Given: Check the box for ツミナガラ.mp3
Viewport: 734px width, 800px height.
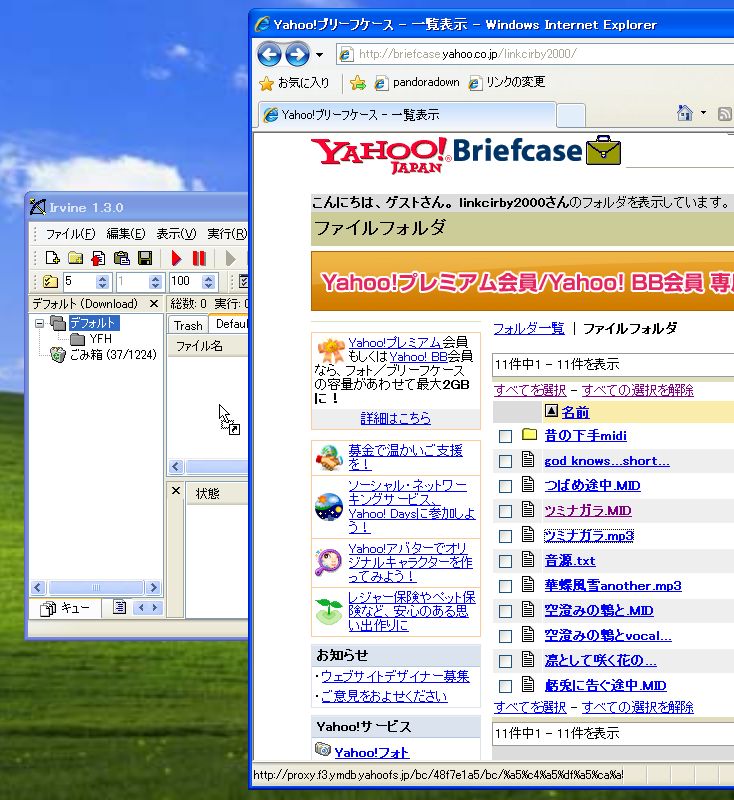Looking at the screenshot, I should pos(505,536).
